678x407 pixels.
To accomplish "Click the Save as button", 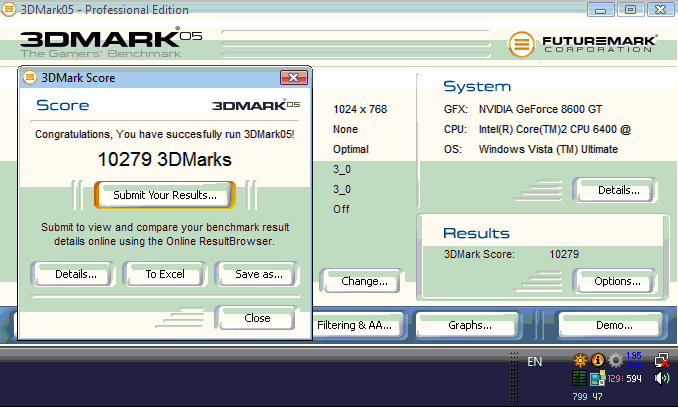I will 258,274.
